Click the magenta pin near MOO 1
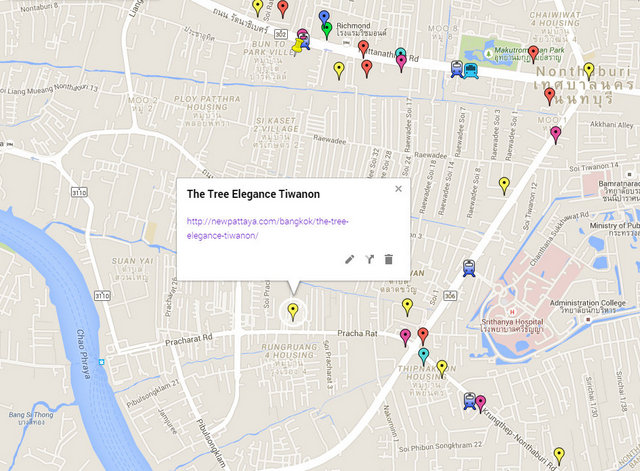Image resolution: width=640 pixels, height=471 pixels. tap(556, 135)
